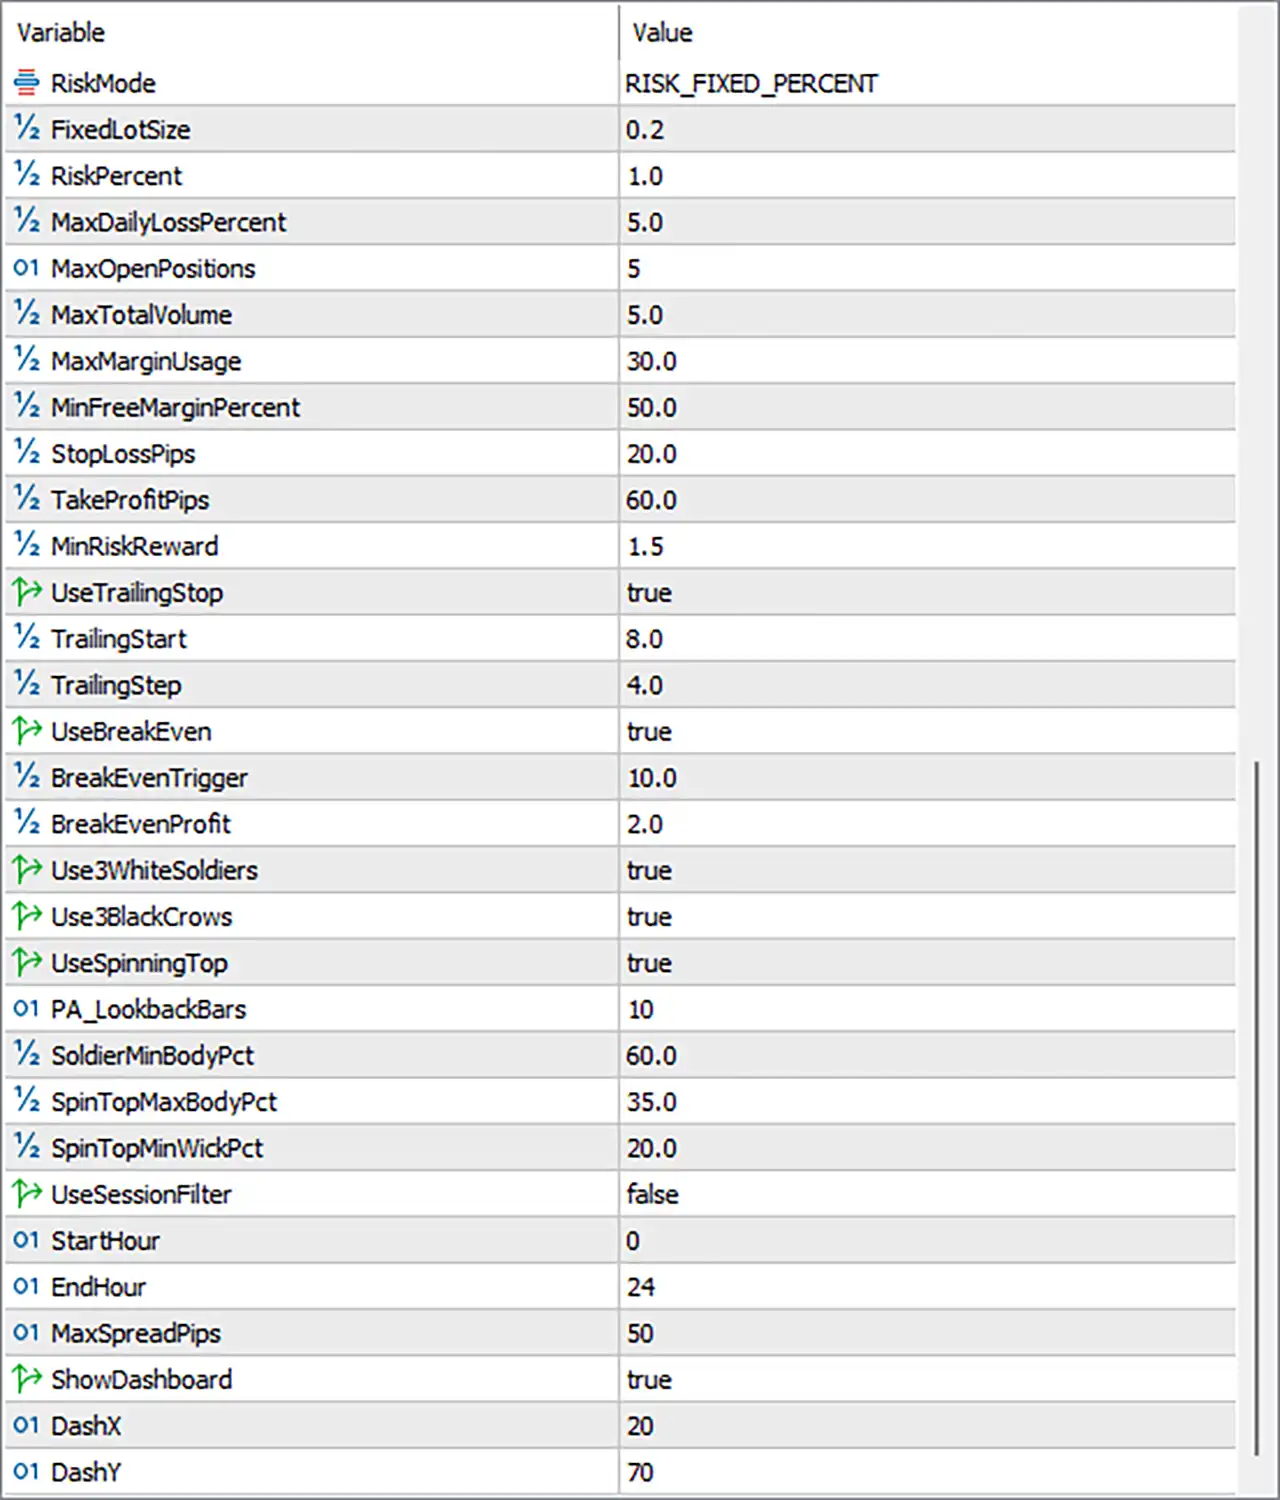
Task: Edit the StopLossPips value 20.0
Action: pos(927,453)
